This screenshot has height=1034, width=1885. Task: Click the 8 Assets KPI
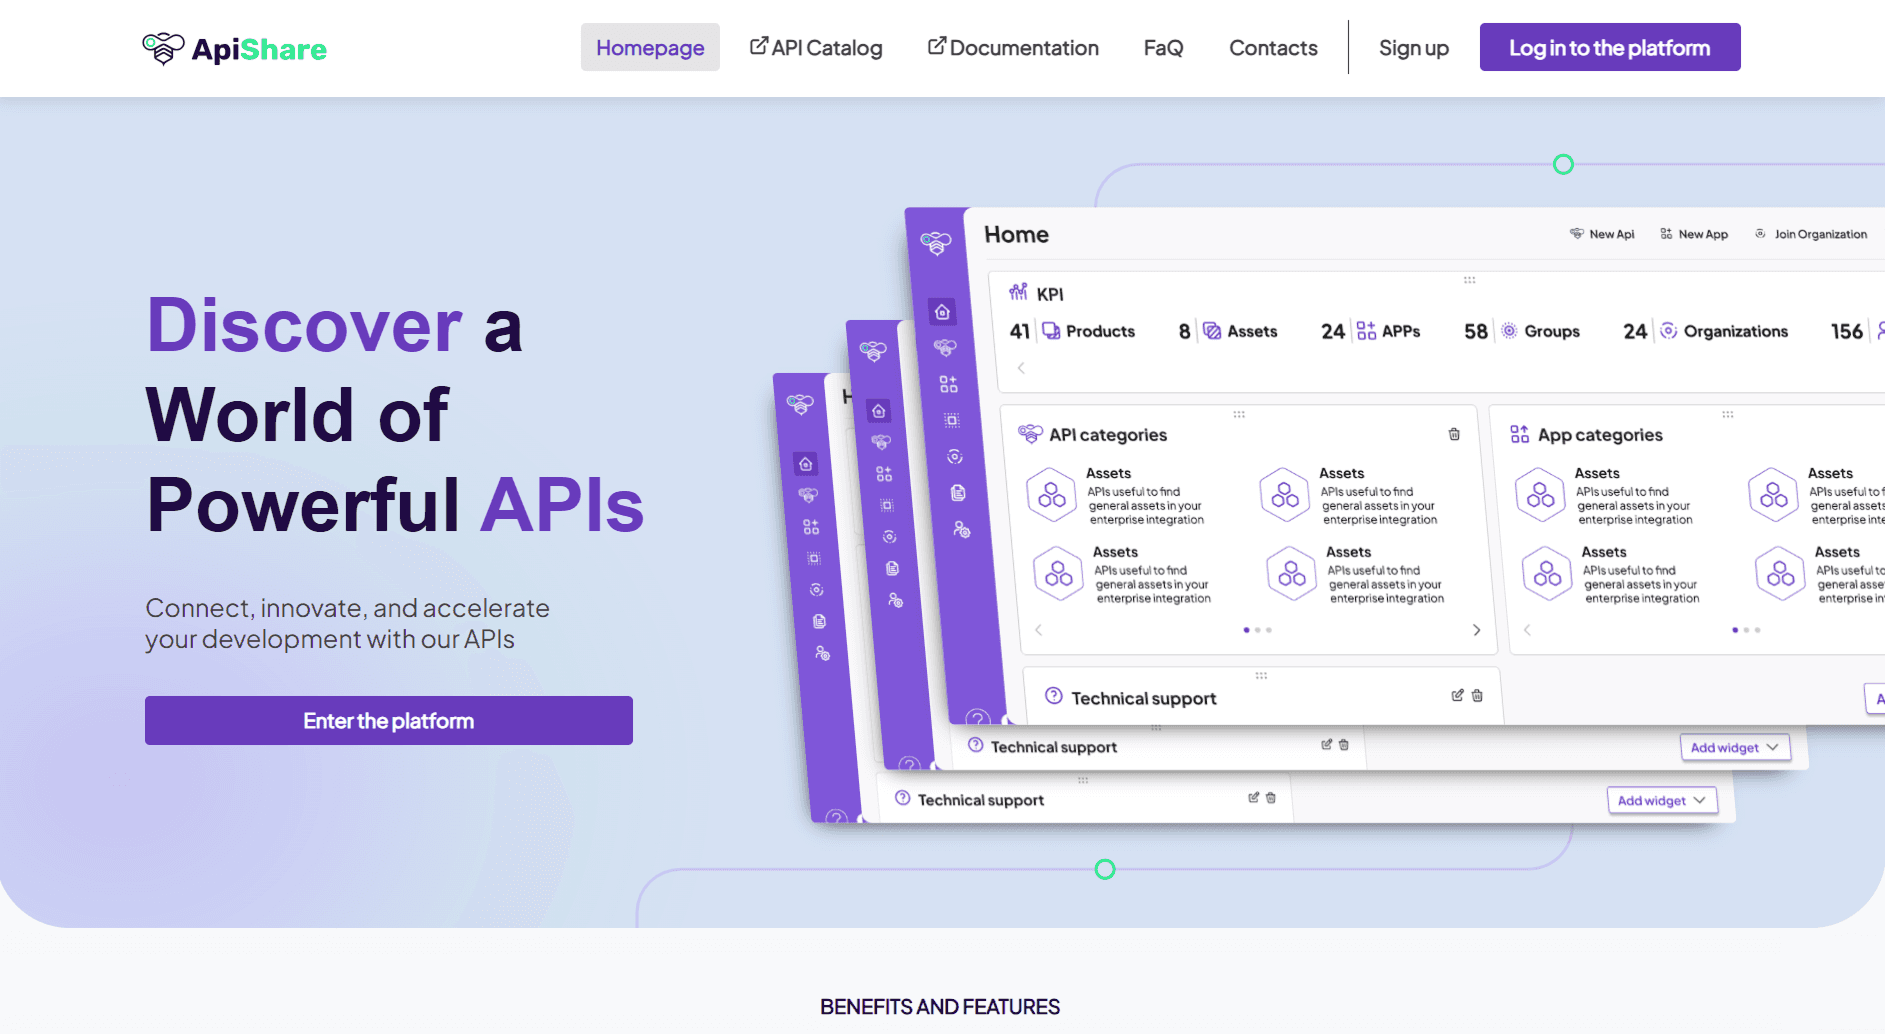[1228, 331]
